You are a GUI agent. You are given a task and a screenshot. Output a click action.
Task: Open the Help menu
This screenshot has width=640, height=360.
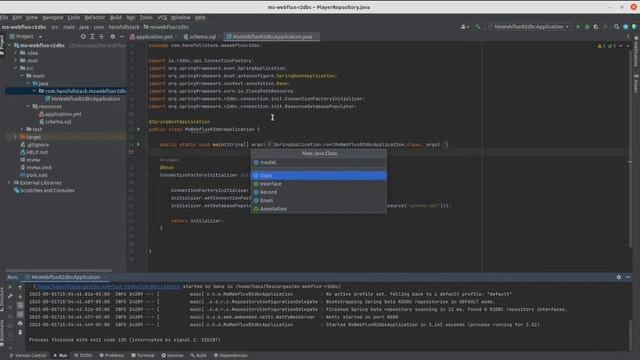click(200, 18)
